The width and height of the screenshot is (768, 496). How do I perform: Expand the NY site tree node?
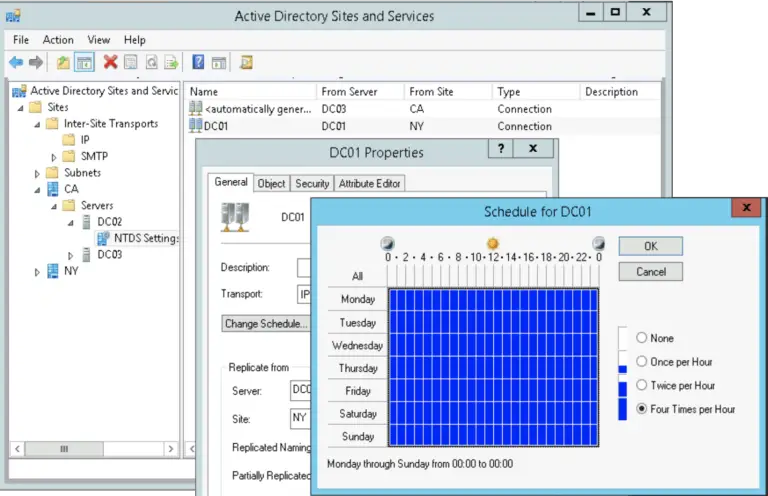[39, 271]
